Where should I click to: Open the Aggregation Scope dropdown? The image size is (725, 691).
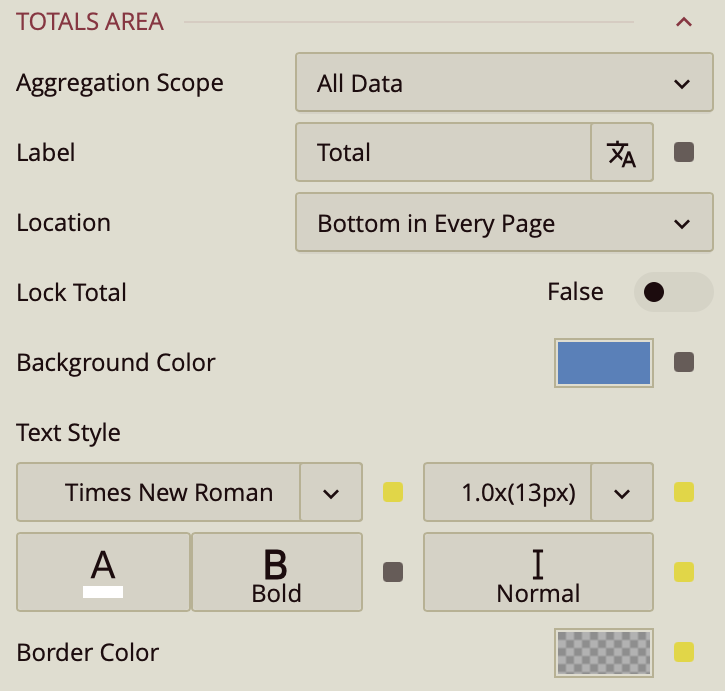(x=504, y=83)
